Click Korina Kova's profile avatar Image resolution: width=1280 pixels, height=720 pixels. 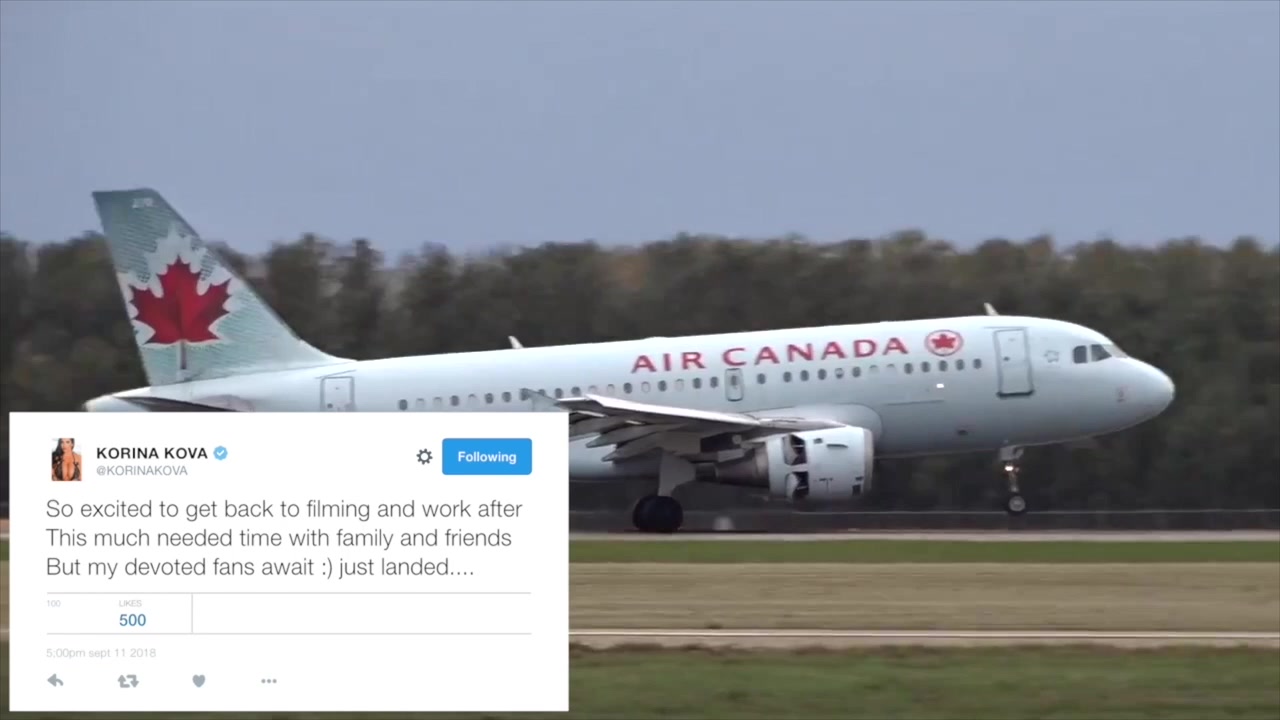[x=66, y=459]
